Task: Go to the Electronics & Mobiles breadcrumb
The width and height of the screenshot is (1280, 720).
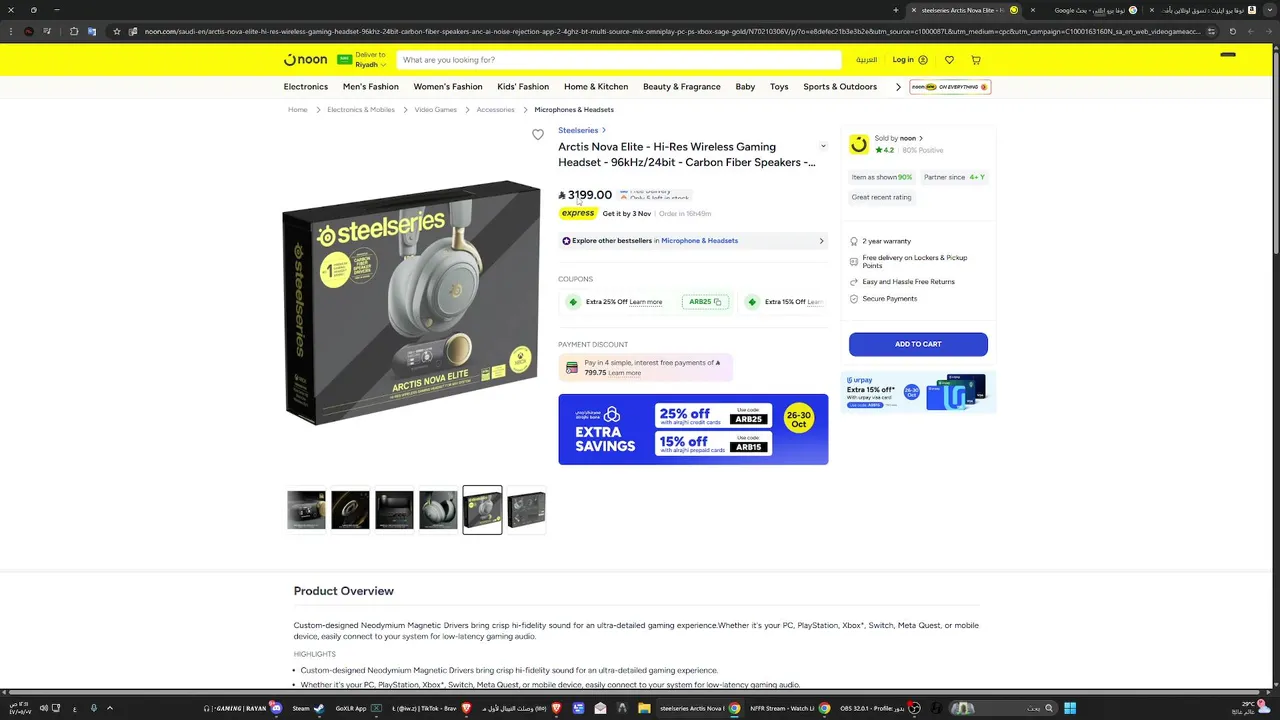Action: click(x=361, y=110)
